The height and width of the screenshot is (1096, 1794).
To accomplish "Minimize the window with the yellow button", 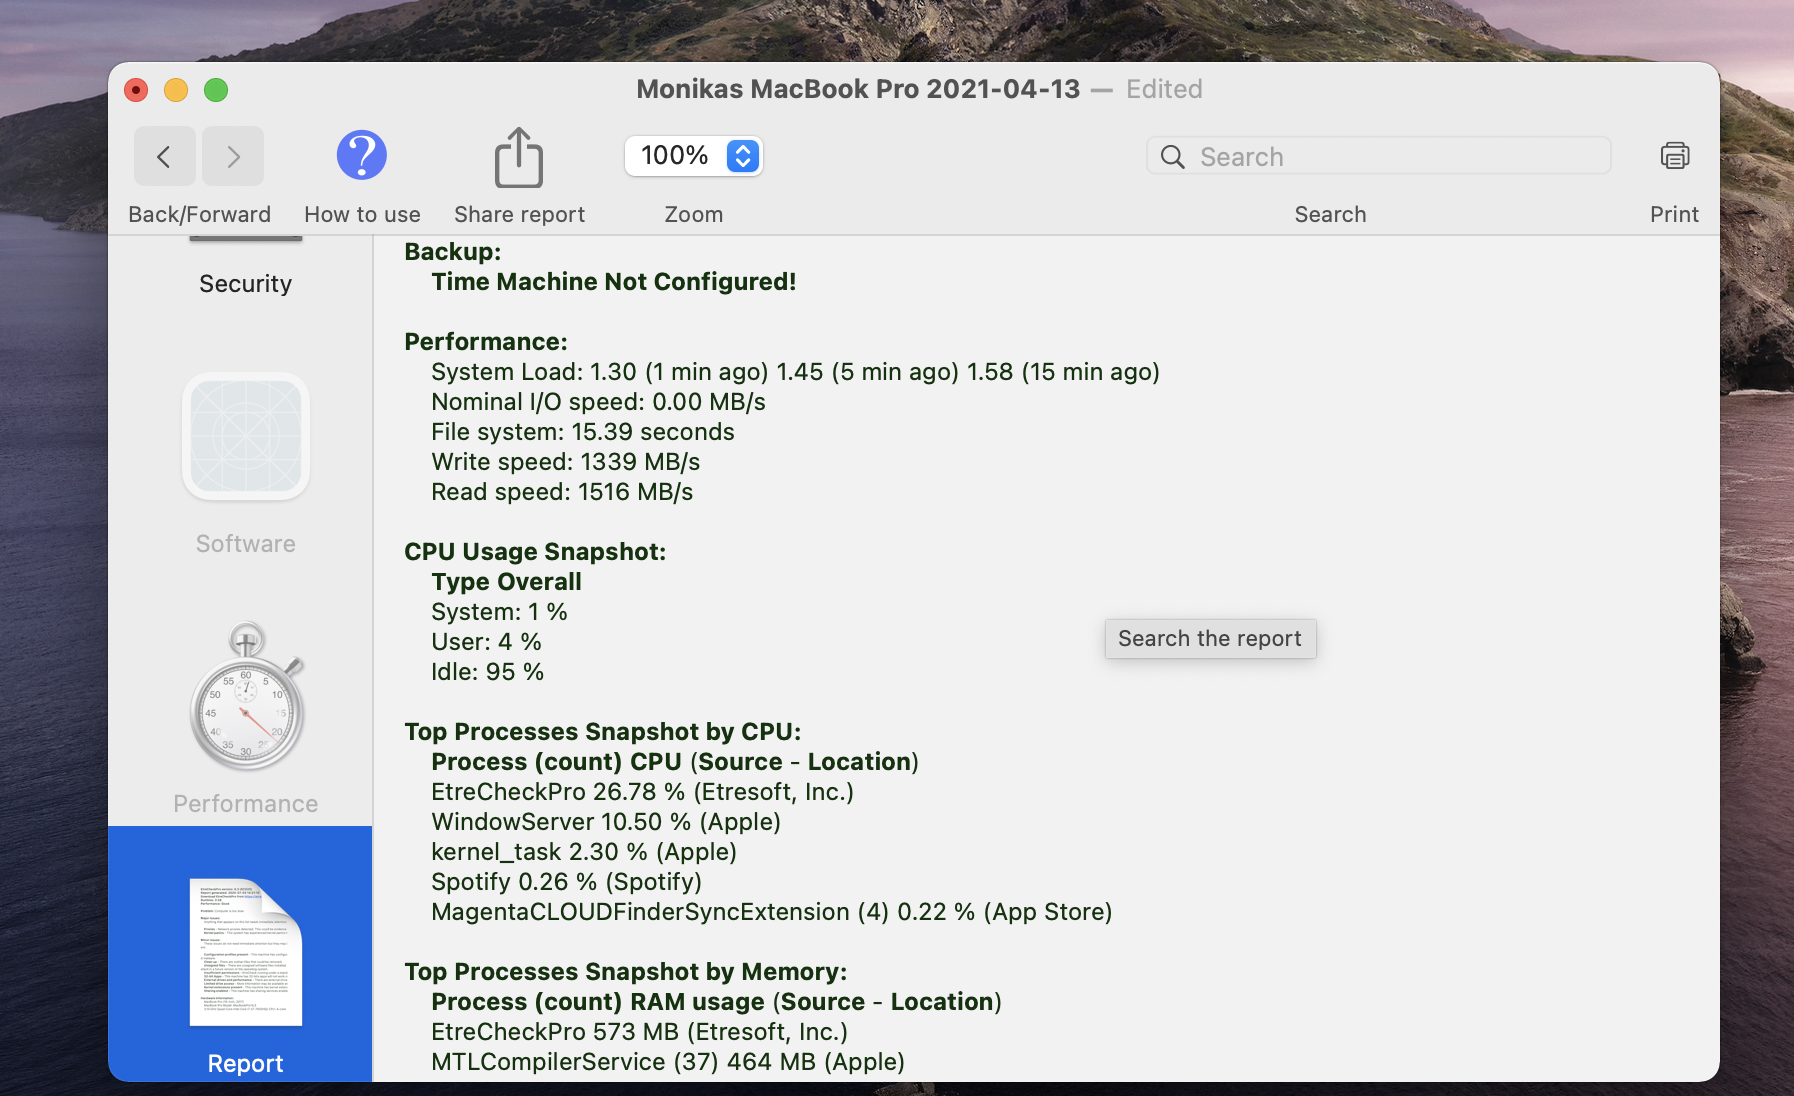I will click(176, 90).
